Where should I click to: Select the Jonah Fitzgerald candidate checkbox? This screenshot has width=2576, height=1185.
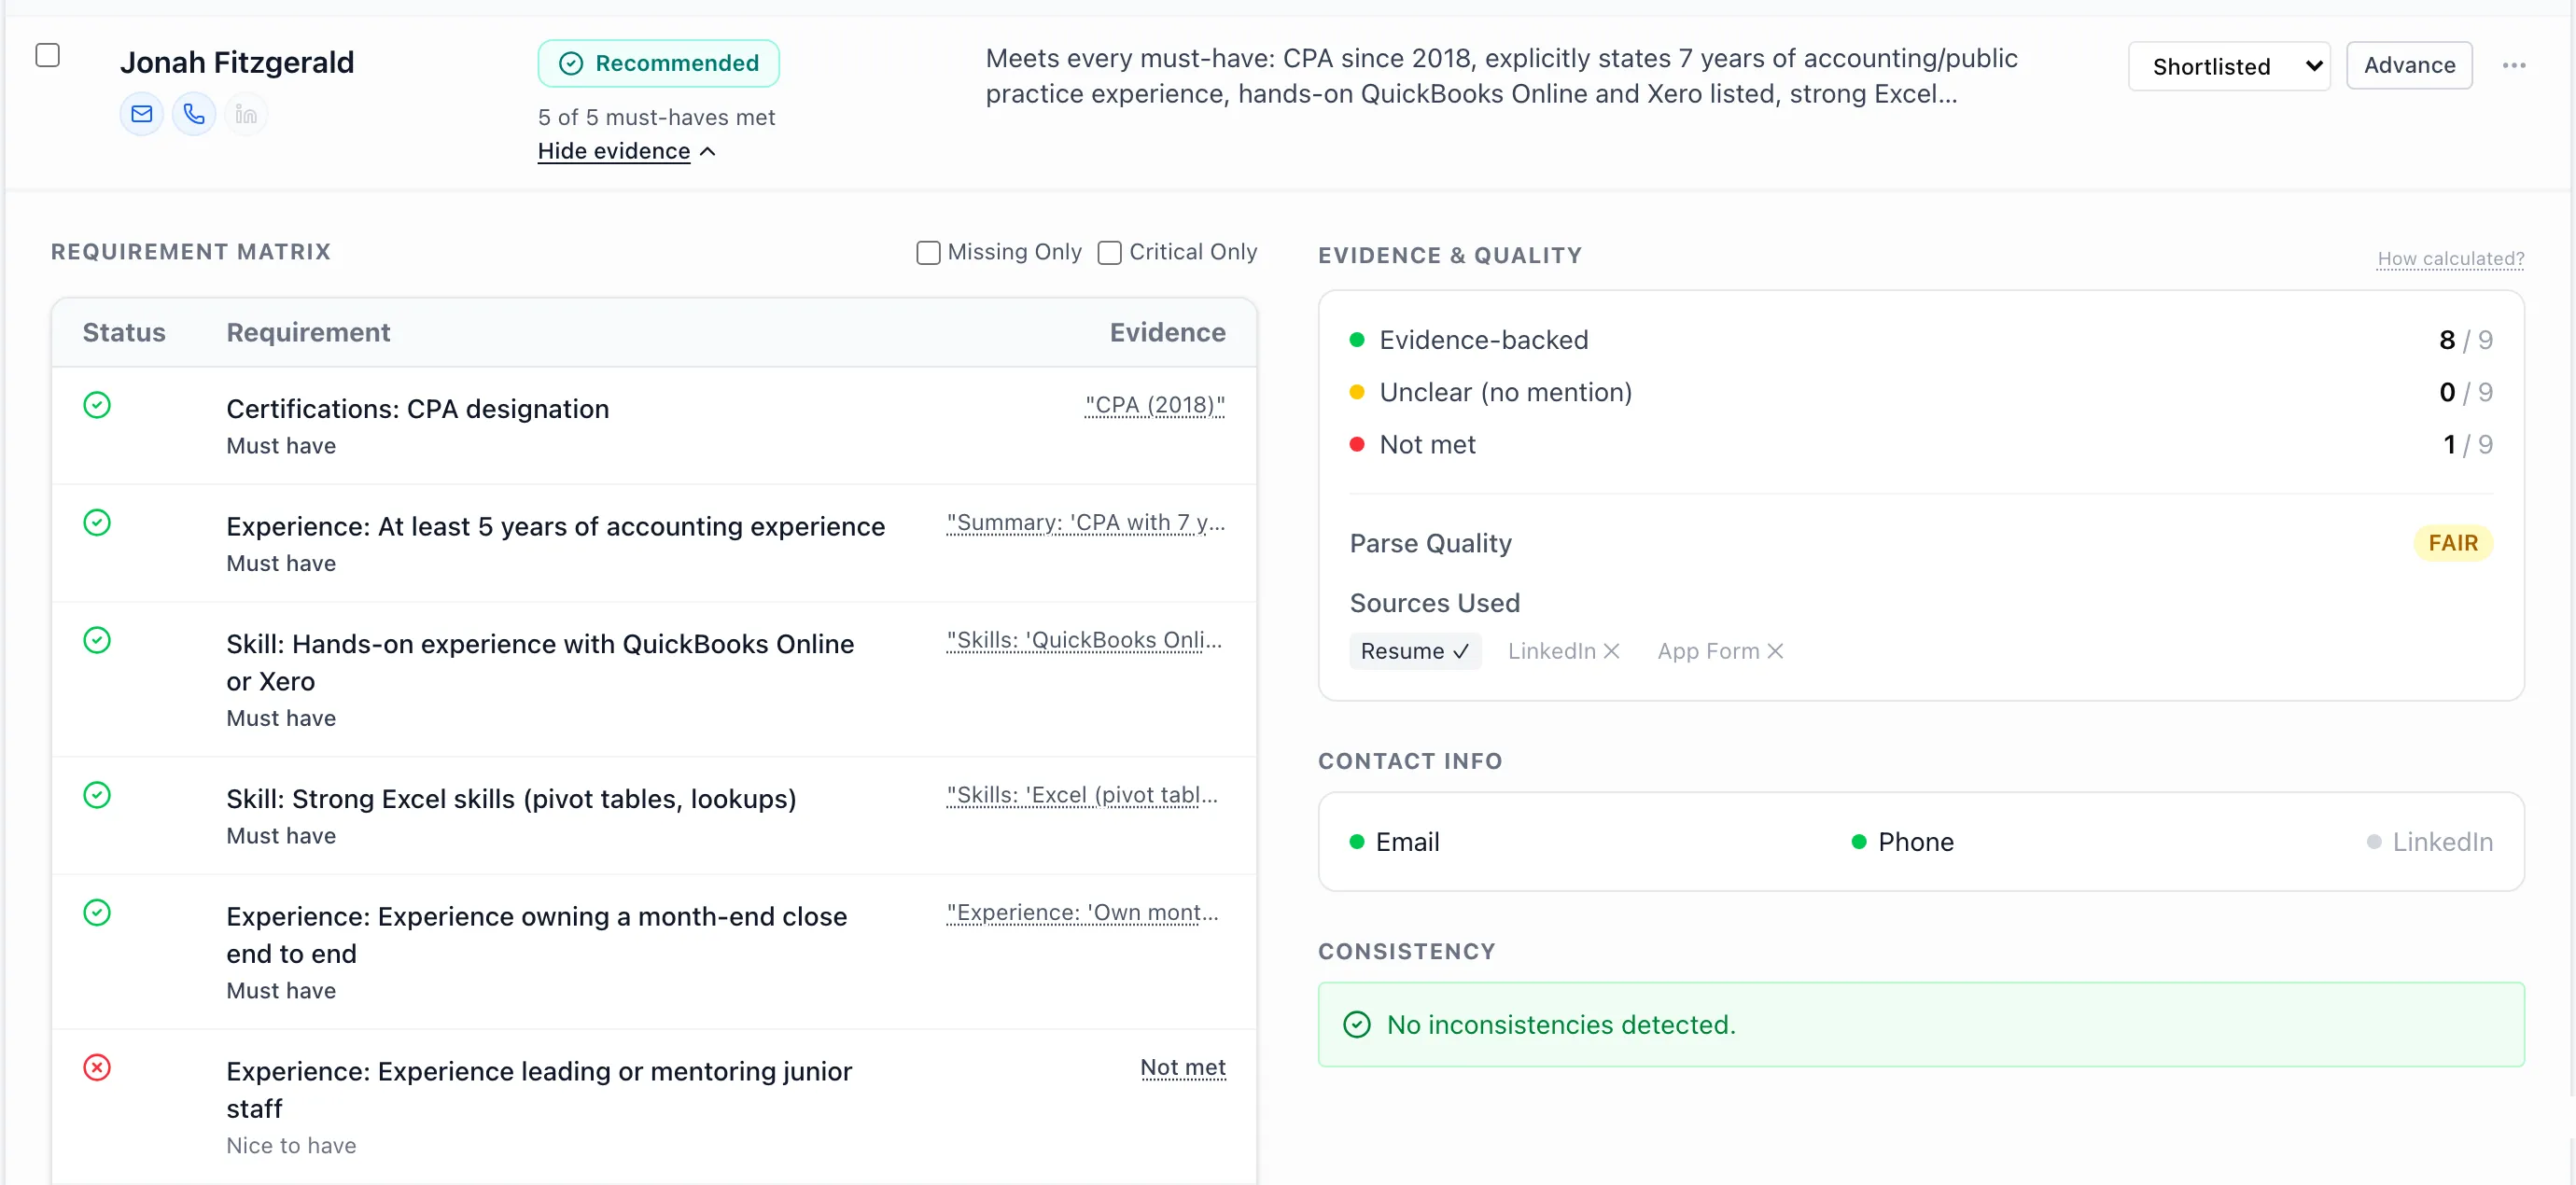48,55
